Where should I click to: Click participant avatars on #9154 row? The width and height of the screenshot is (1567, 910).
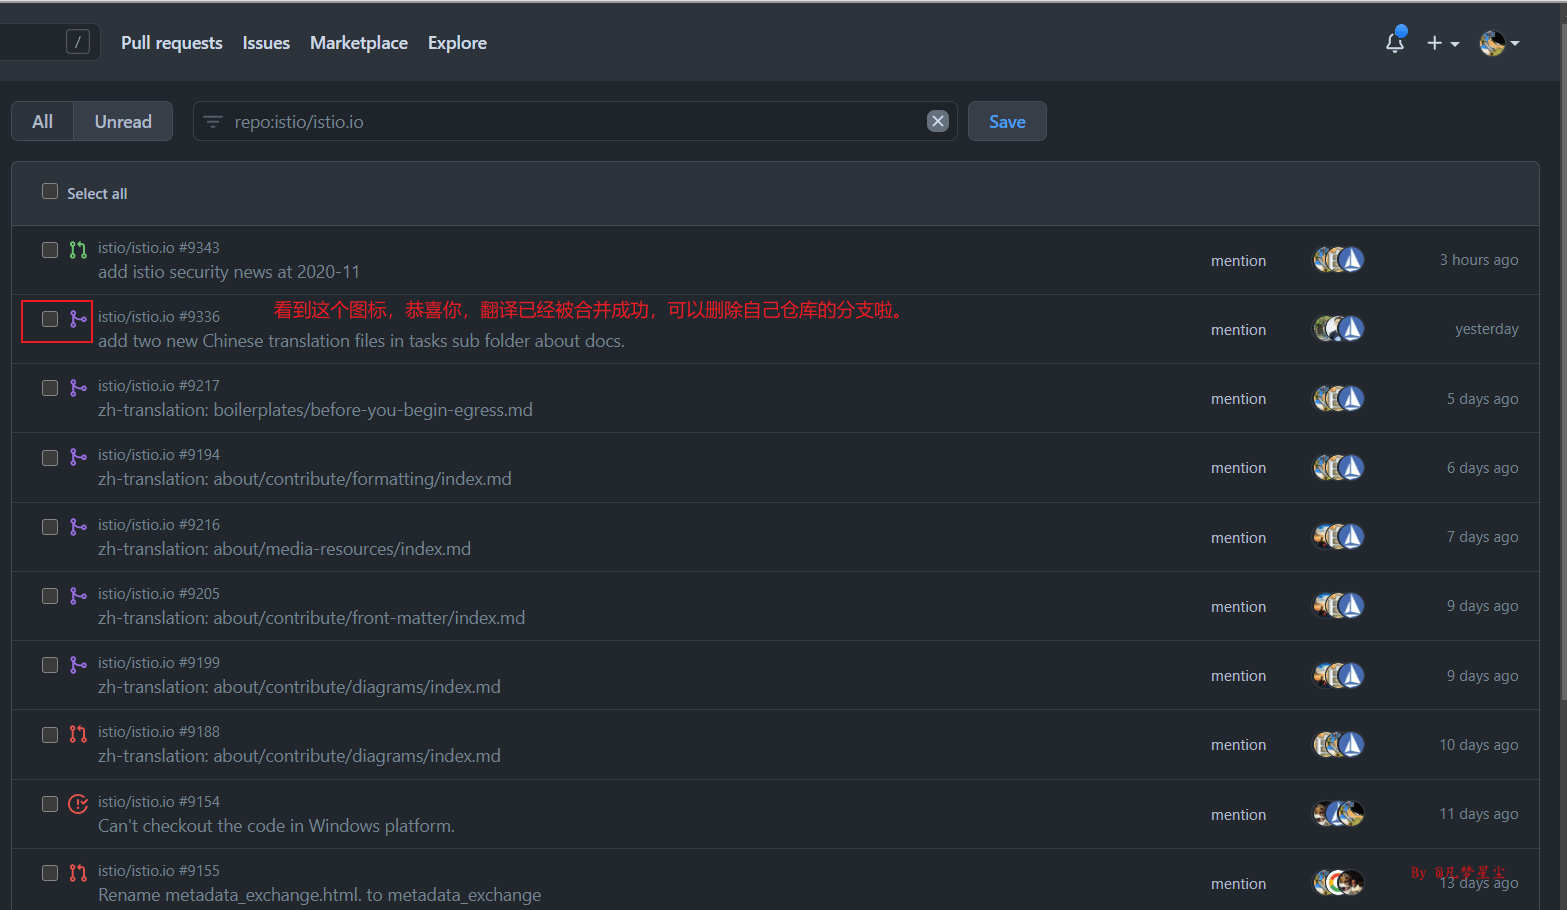coord(1339,814)
